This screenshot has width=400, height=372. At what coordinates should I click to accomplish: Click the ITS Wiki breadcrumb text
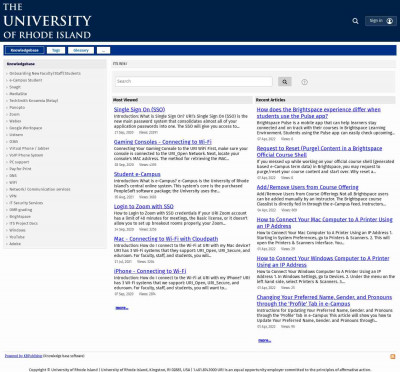tap(120, 64)
